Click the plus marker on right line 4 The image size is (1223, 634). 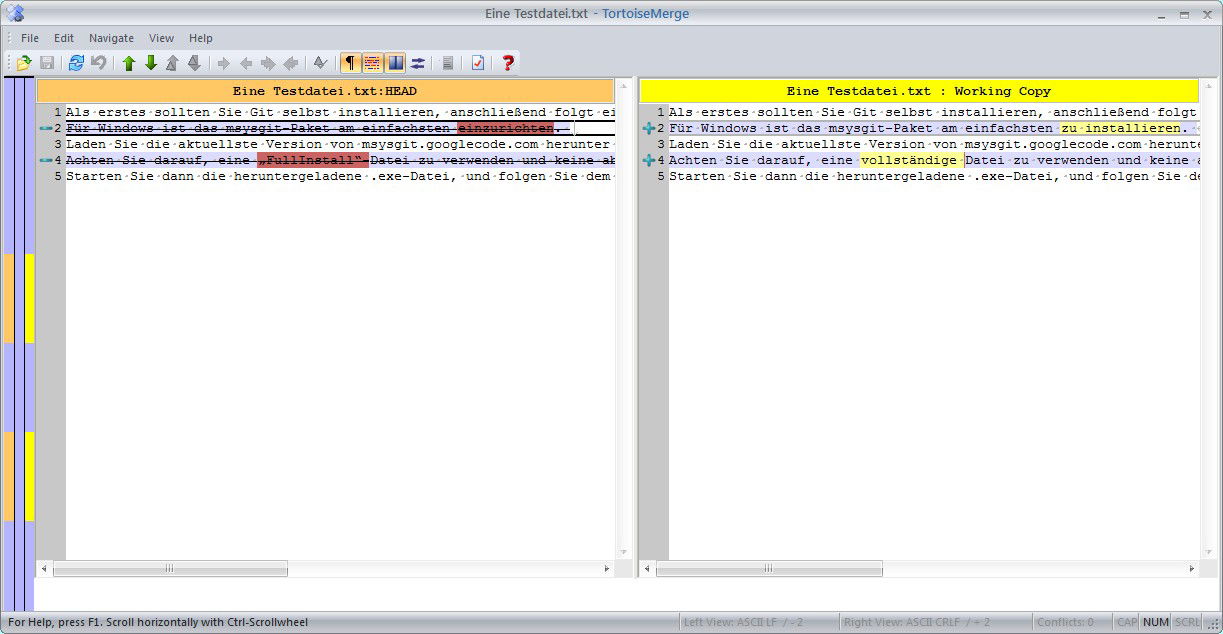pos(648,160)
